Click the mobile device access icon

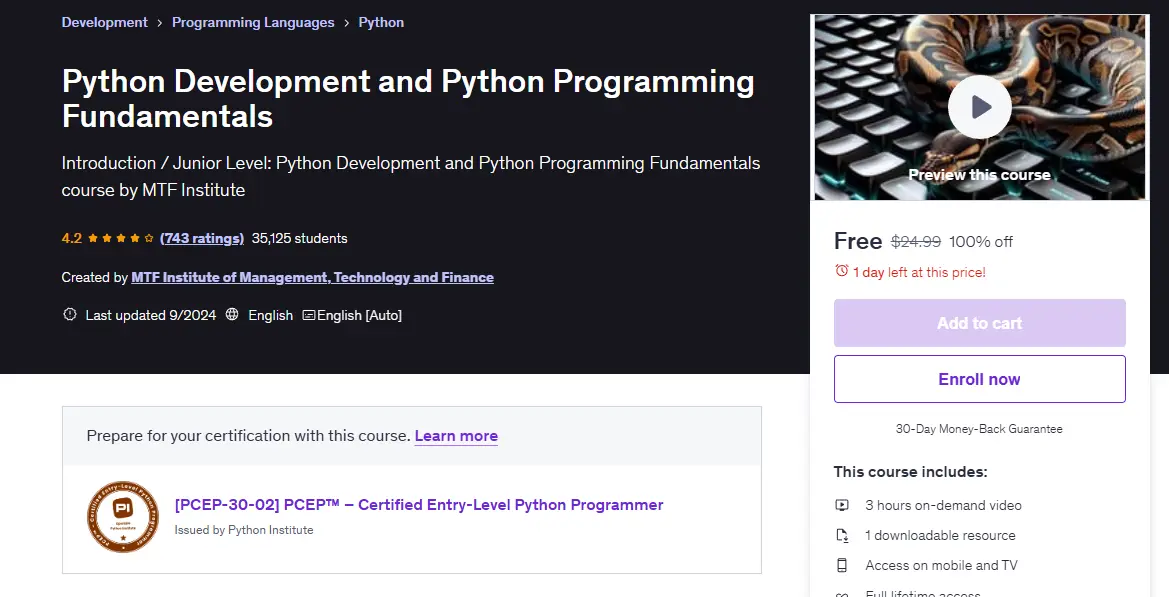pos(842,566)
